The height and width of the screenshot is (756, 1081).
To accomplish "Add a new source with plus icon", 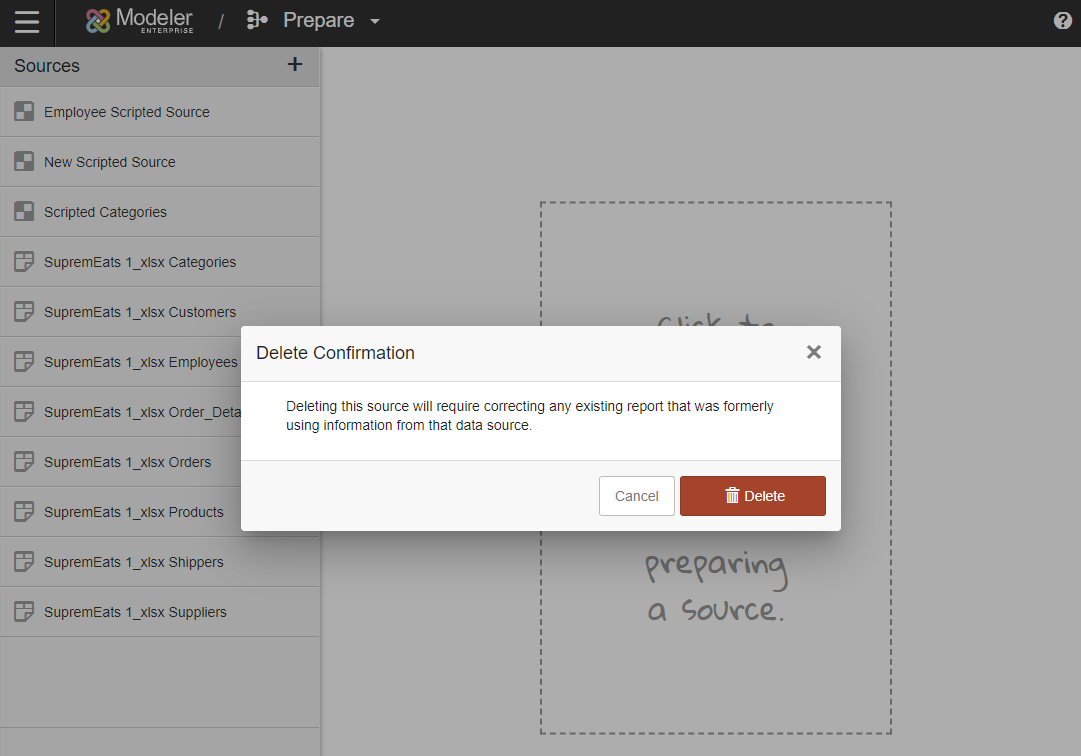I will [295, 65].
